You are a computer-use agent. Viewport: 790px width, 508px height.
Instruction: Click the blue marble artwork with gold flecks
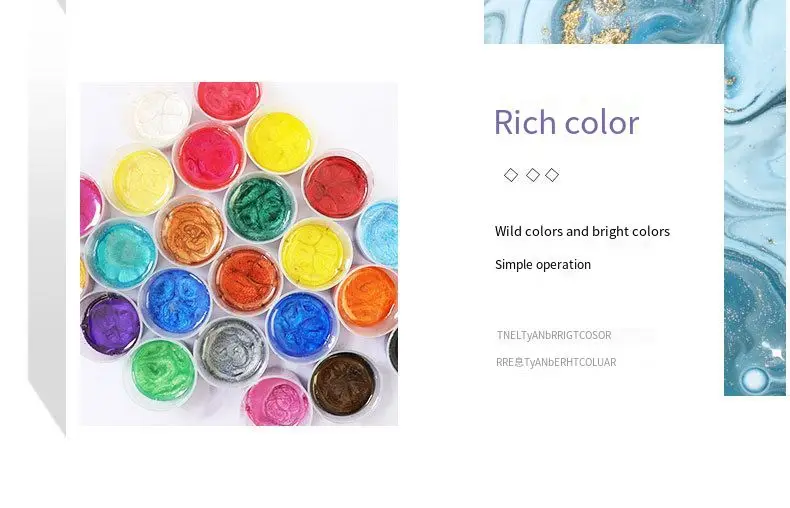coord(757,202)
